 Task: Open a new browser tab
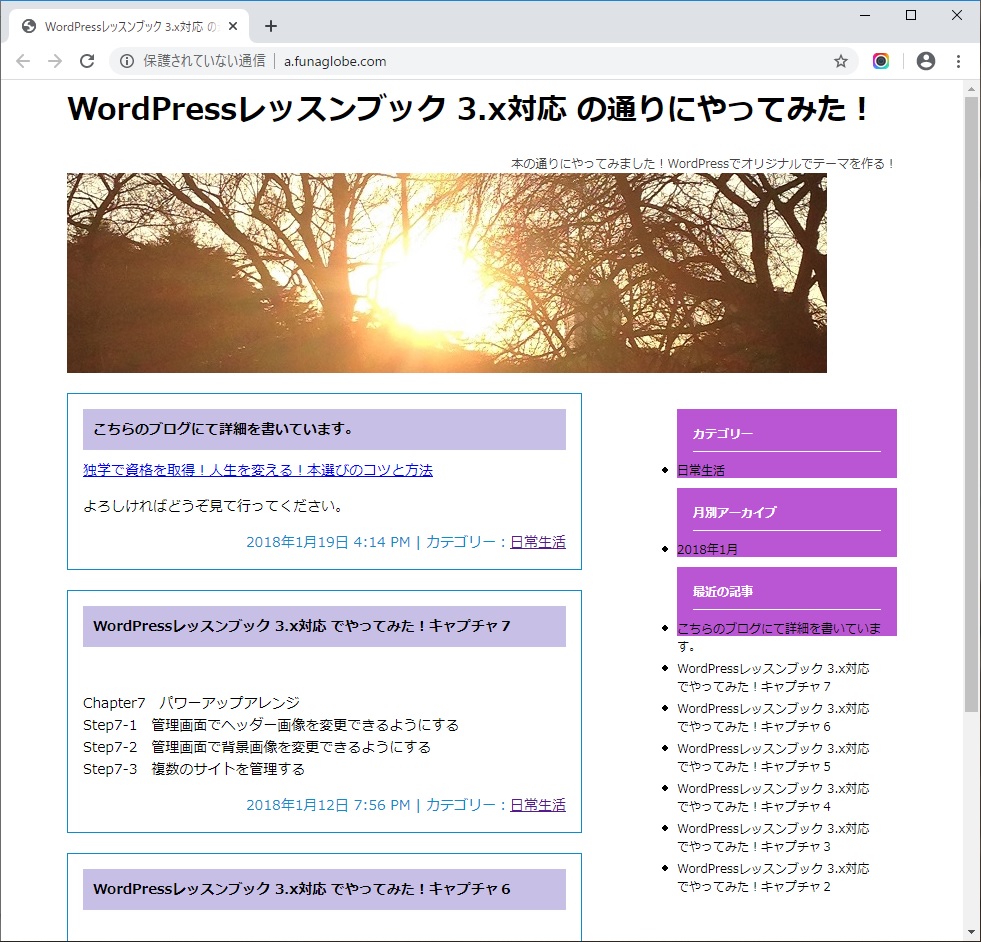[x=270, y=26]
